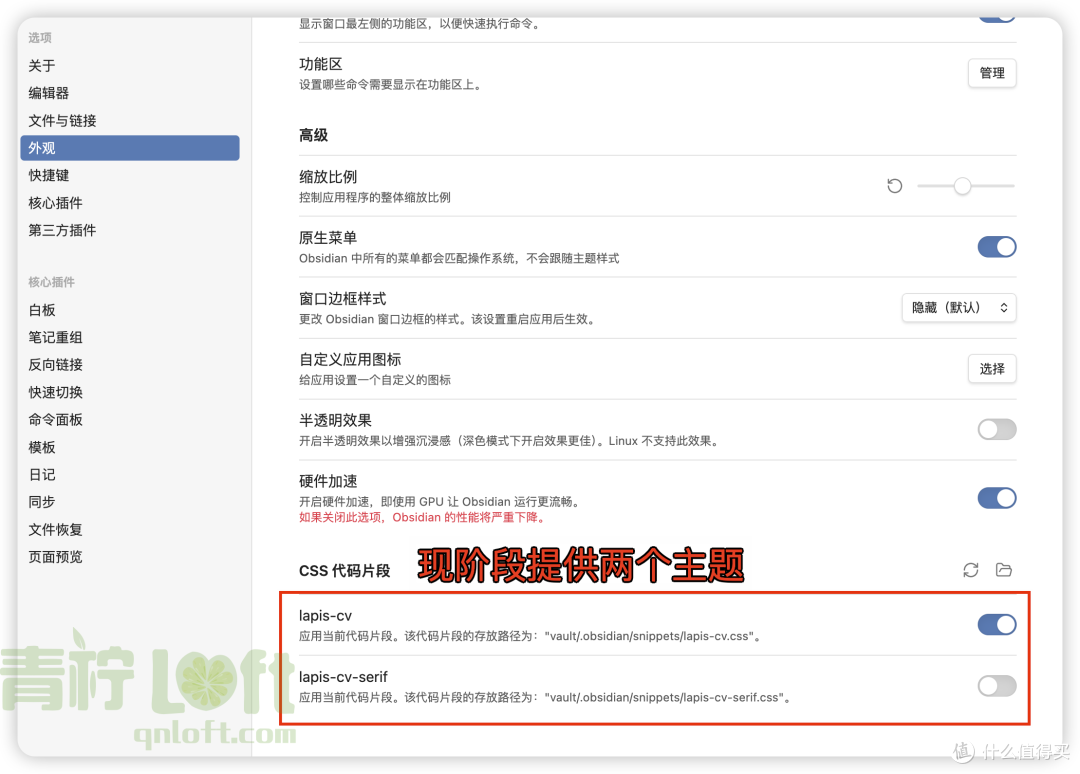This screenshot has height=774, width=1080.
Task: Open 笔记重组 plugin settings
Action: point(130,337)
